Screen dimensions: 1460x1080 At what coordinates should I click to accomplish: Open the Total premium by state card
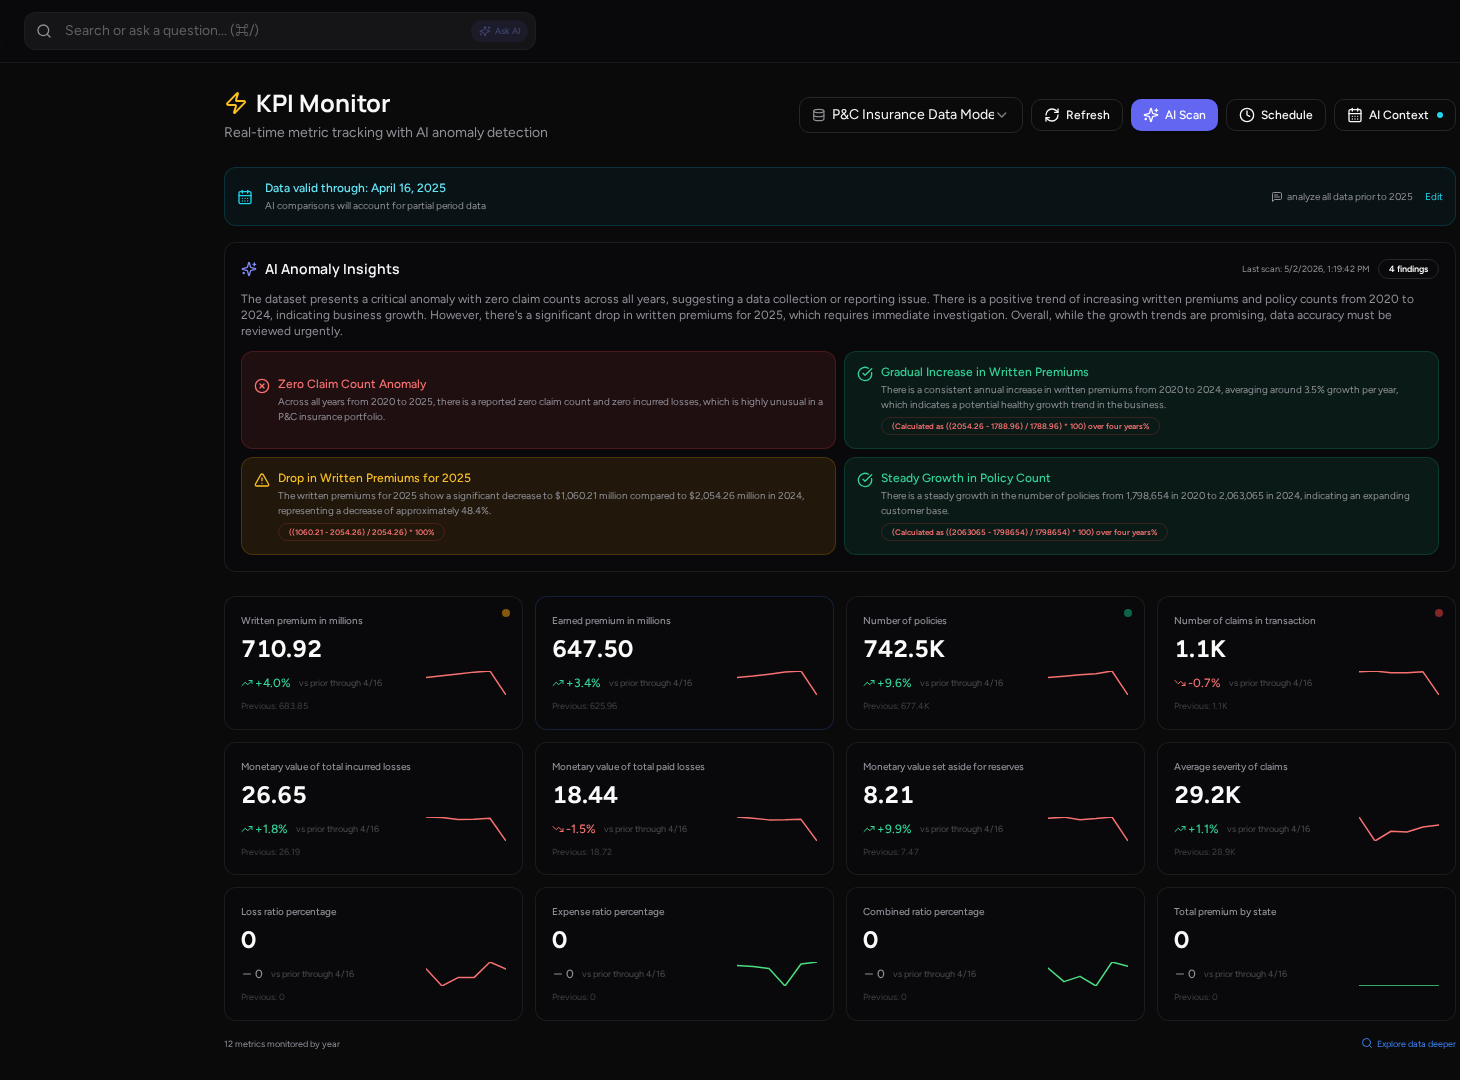tap(1306, 954)
